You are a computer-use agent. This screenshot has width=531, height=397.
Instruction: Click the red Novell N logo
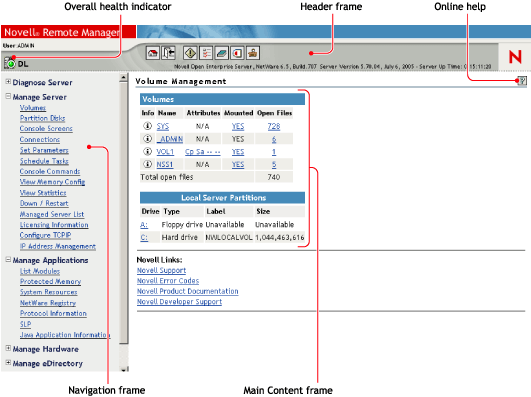[x=515, y=57]
